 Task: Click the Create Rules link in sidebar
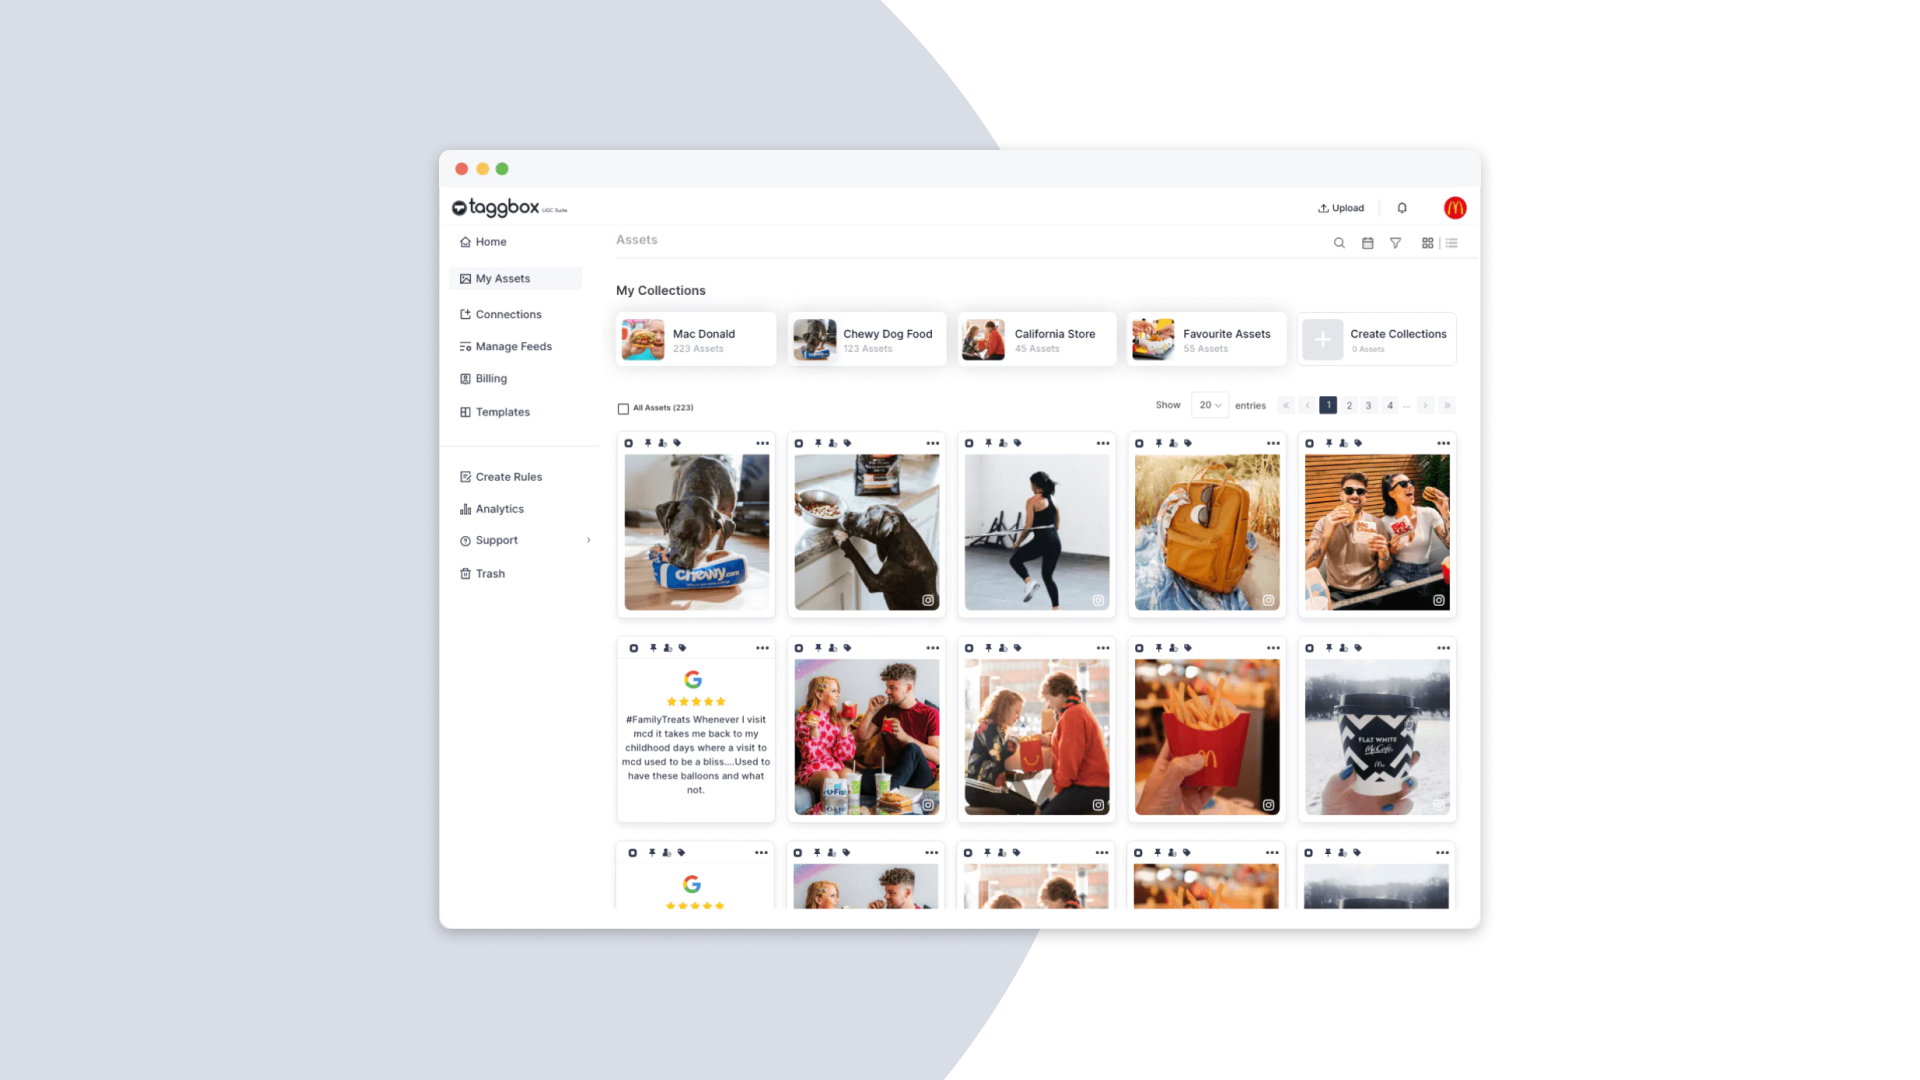click(508, 476)
